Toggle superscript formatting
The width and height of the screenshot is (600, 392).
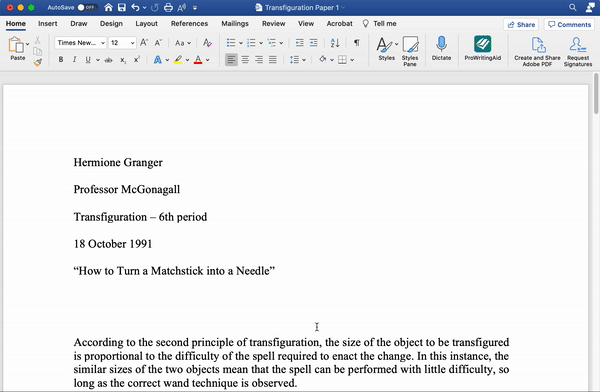(137, 59)
